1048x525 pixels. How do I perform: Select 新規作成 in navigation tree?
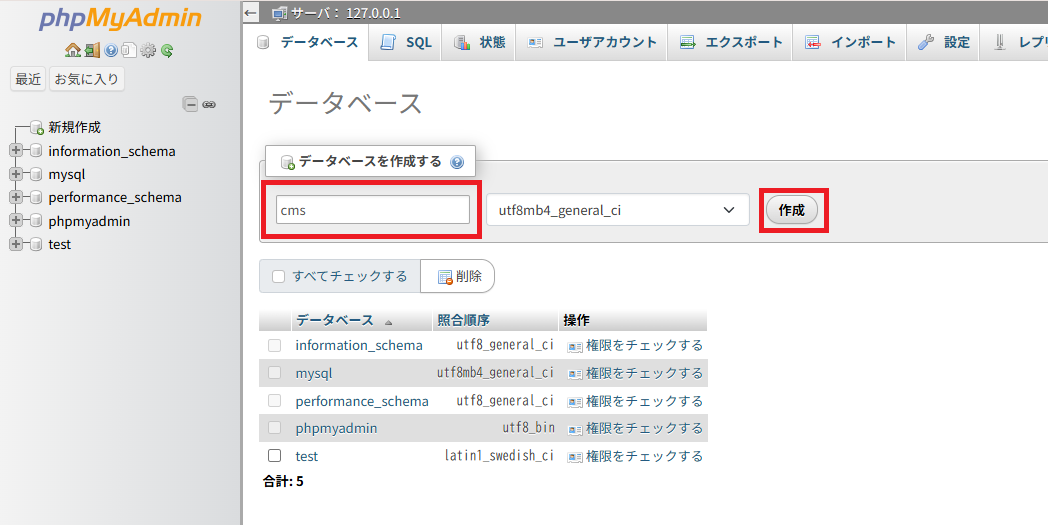pos(74,127)
